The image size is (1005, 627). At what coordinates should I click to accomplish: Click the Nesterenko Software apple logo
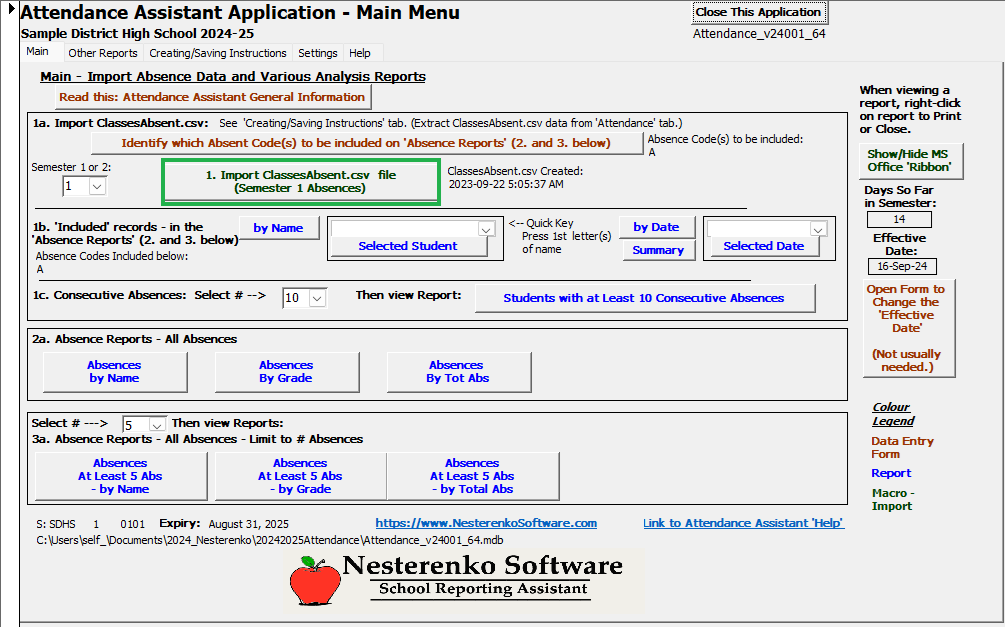pyautogui.click(x=315, y=580)
